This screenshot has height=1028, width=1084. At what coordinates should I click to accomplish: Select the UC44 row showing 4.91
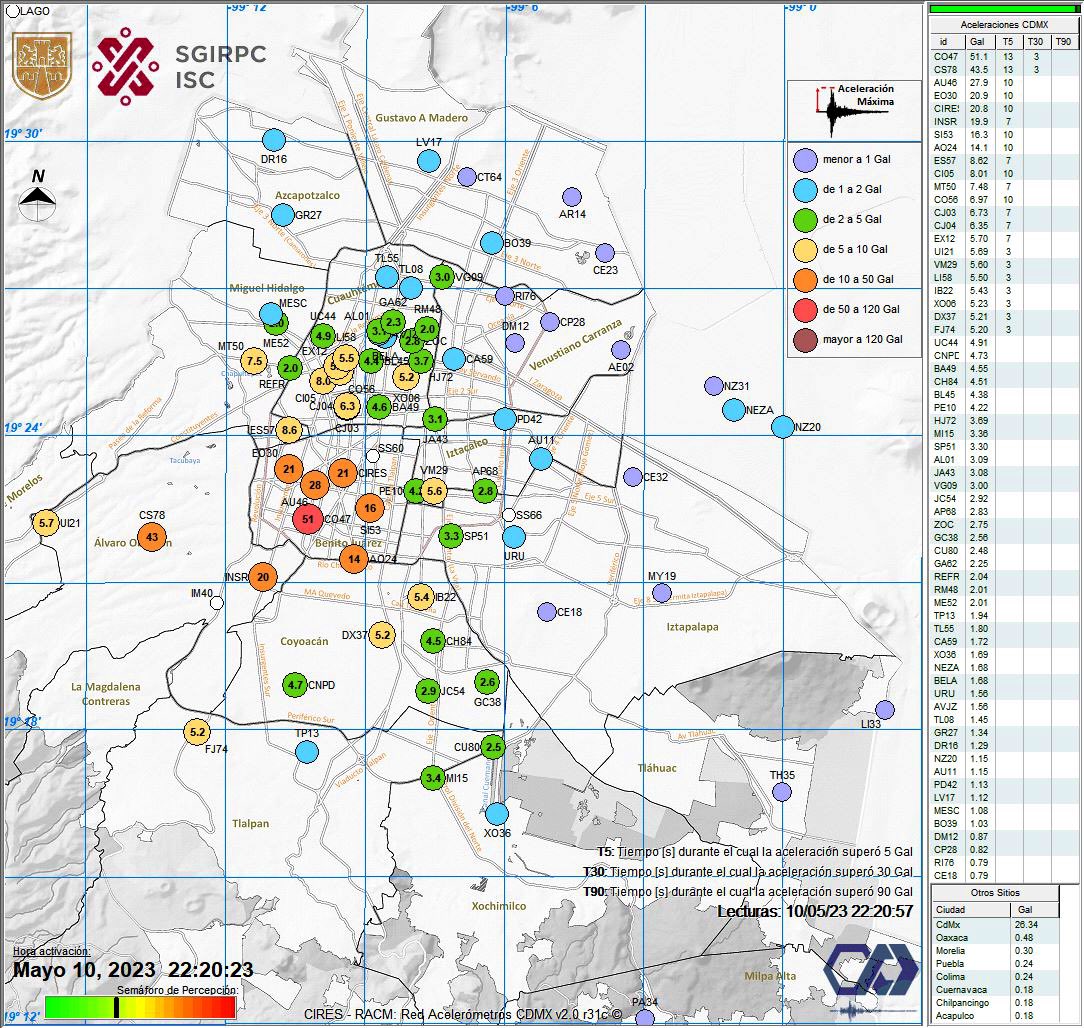point(1003,342)
